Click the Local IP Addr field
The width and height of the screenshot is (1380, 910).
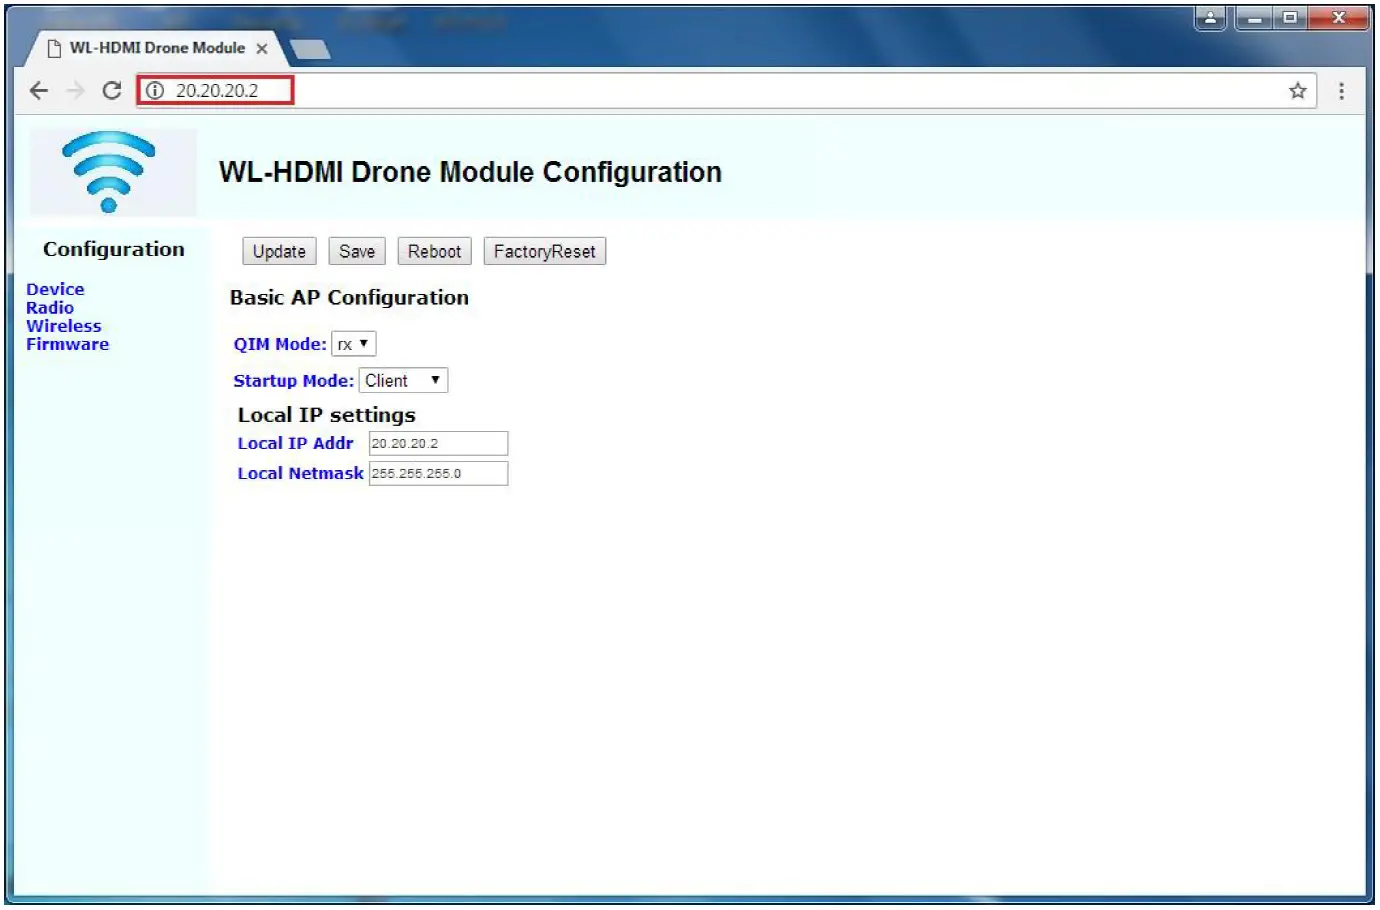pos(438,444)
